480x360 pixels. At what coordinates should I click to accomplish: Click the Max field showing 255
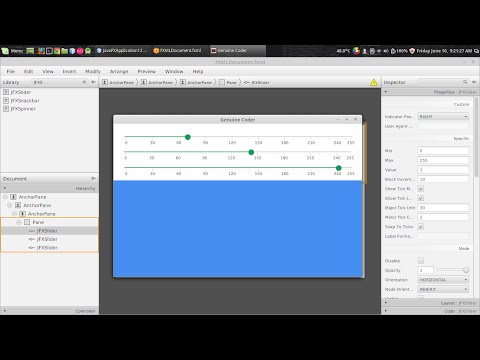[x=443, y=160]
